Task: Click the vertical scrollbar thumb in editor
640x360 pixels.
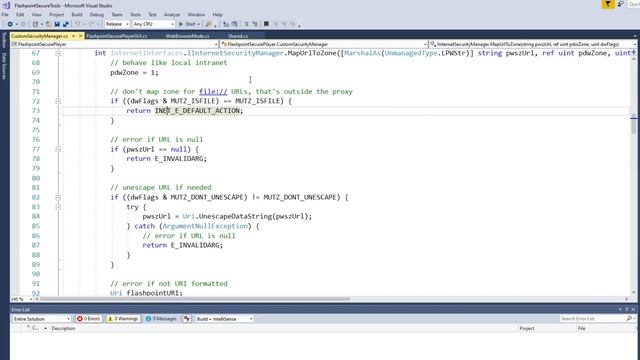Action: click(633, 124)
